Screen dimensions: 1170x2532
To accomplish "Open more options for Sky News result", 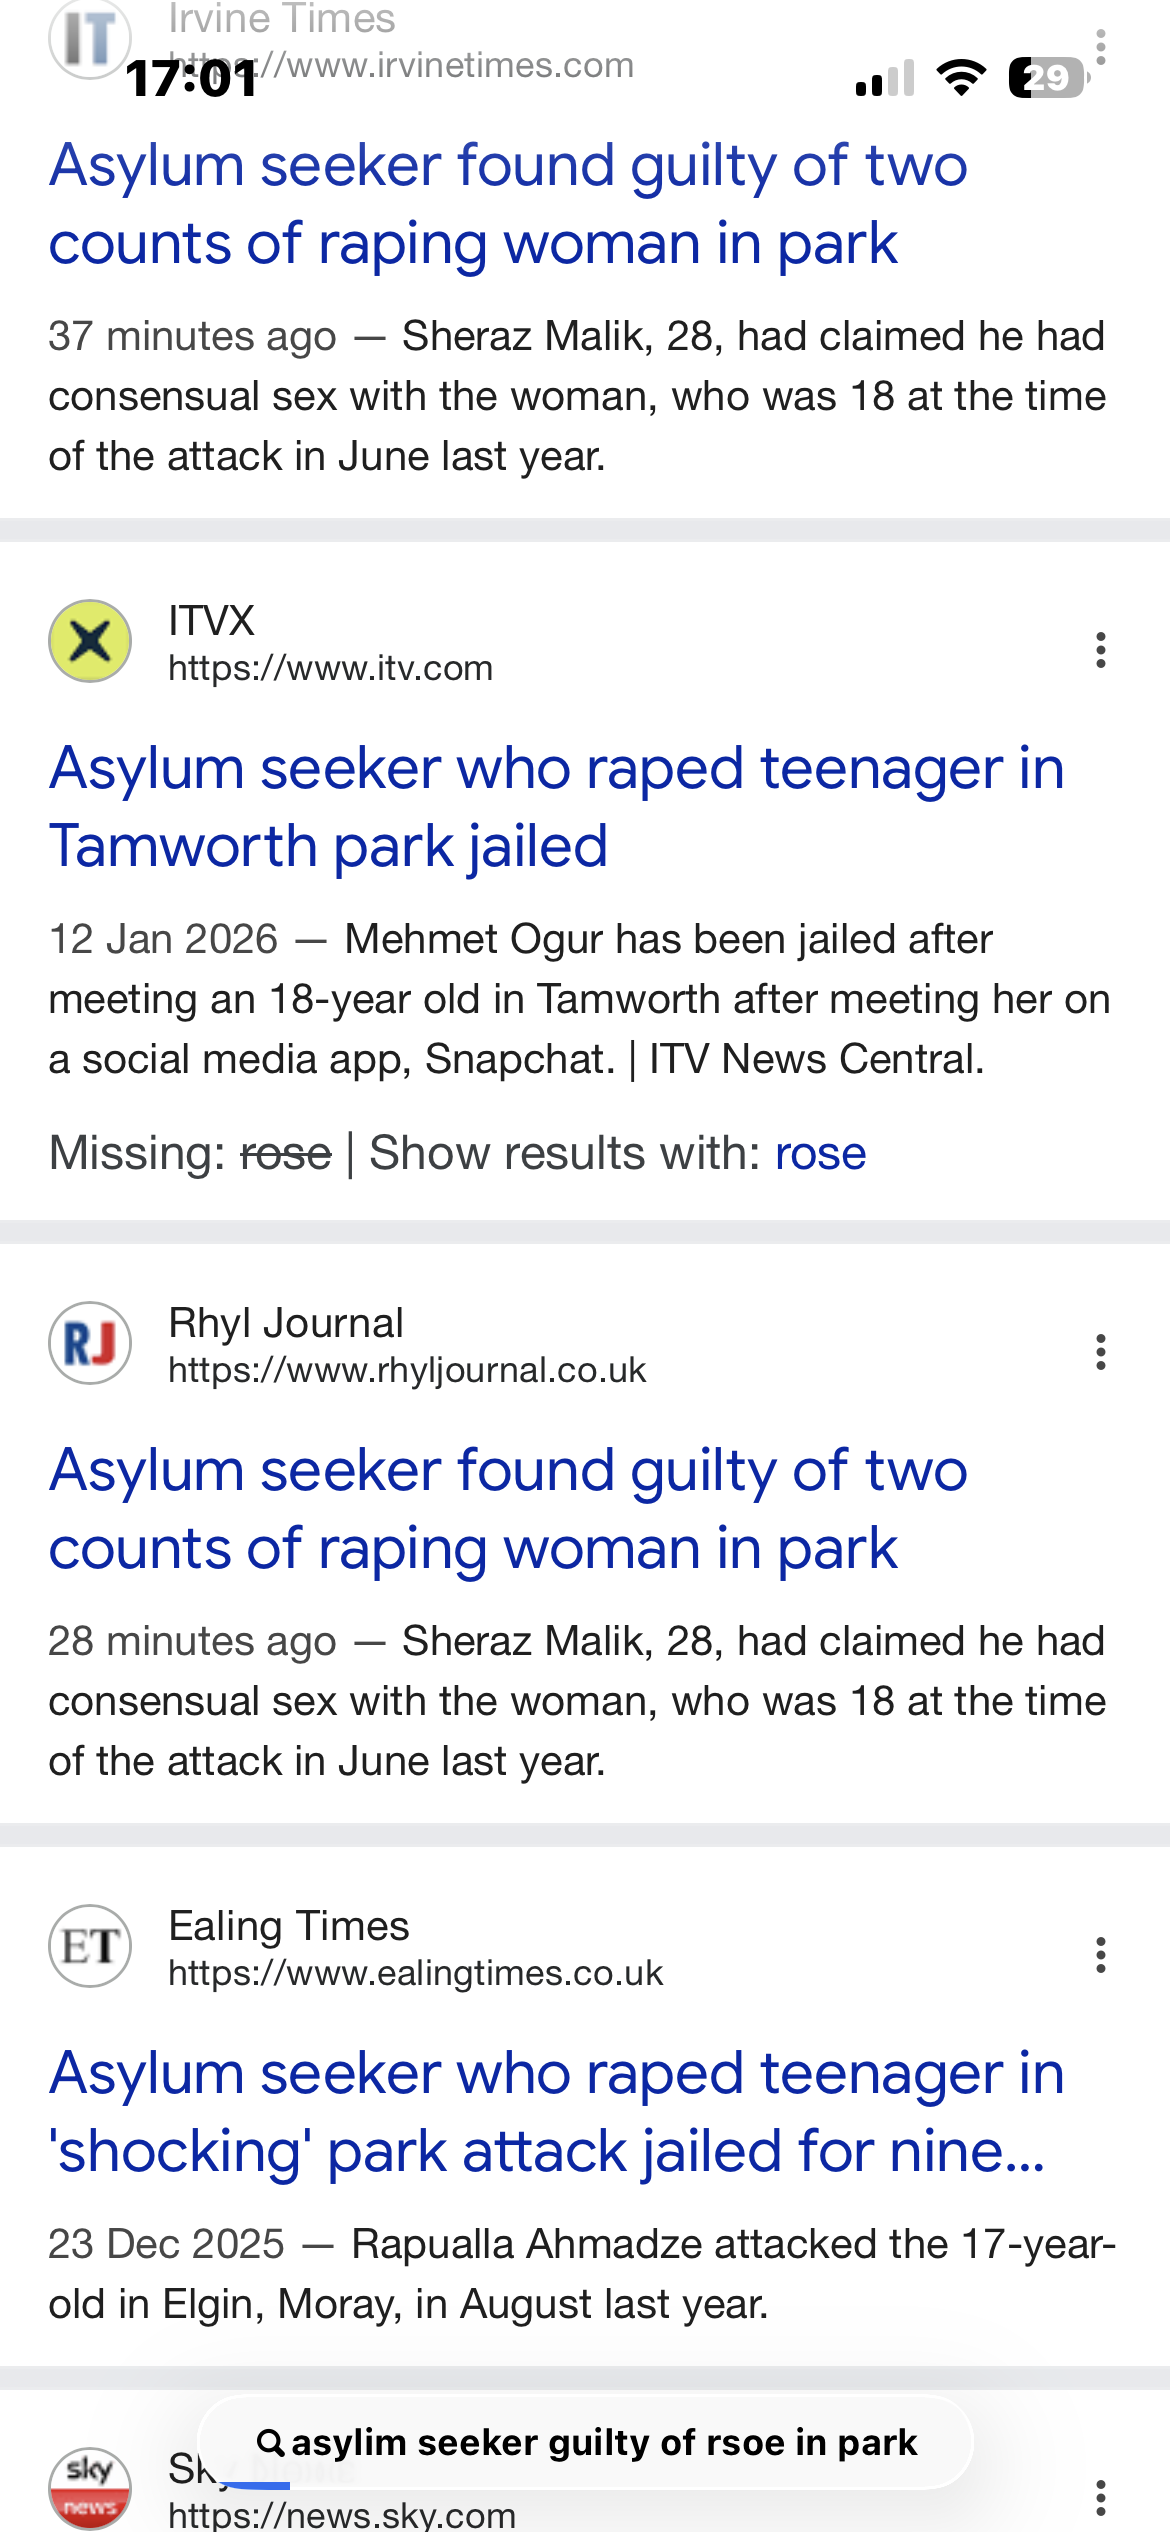I will click(x=1100, y=2497).
